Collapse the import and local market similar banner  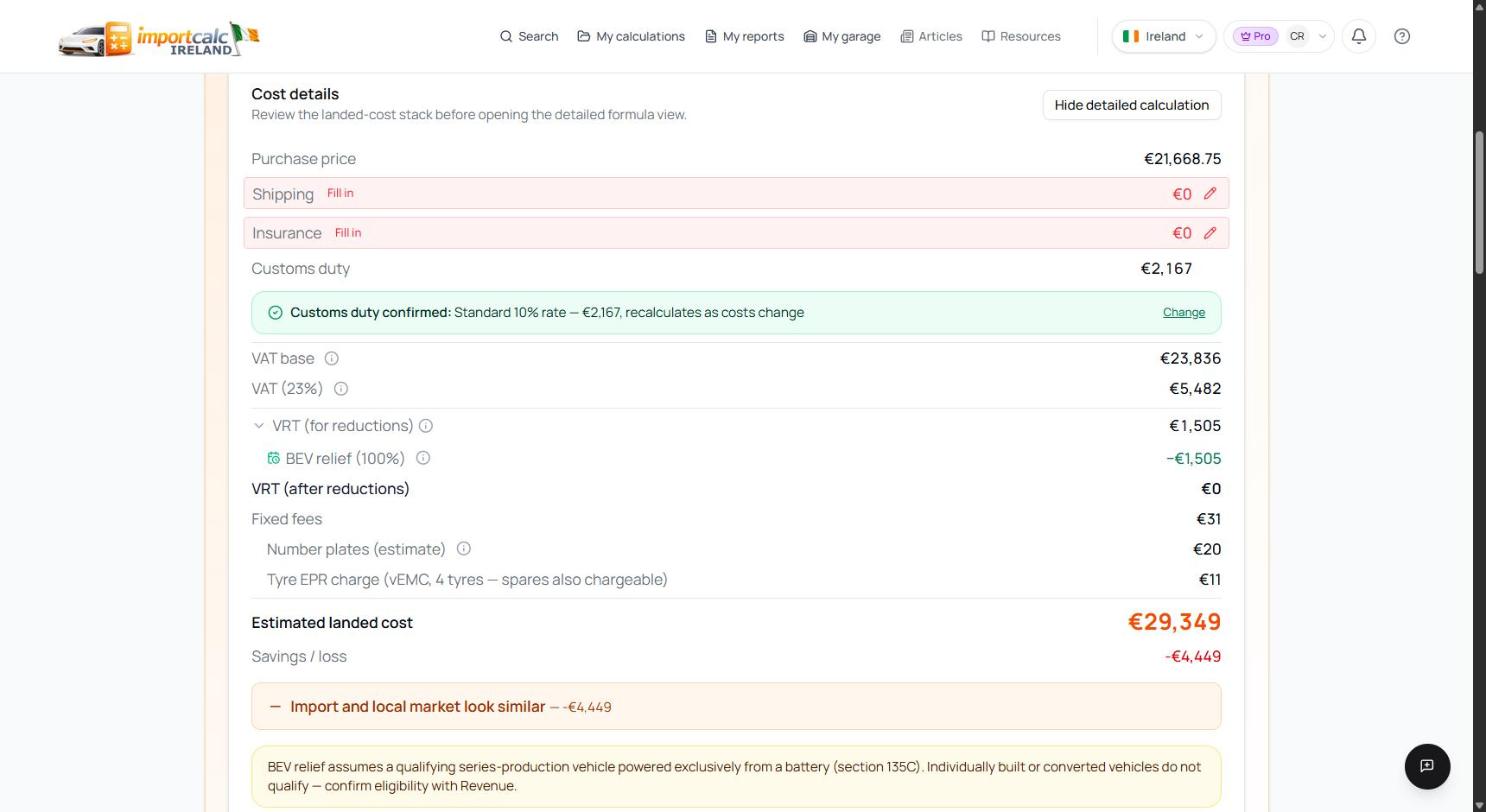pos(275,706)
